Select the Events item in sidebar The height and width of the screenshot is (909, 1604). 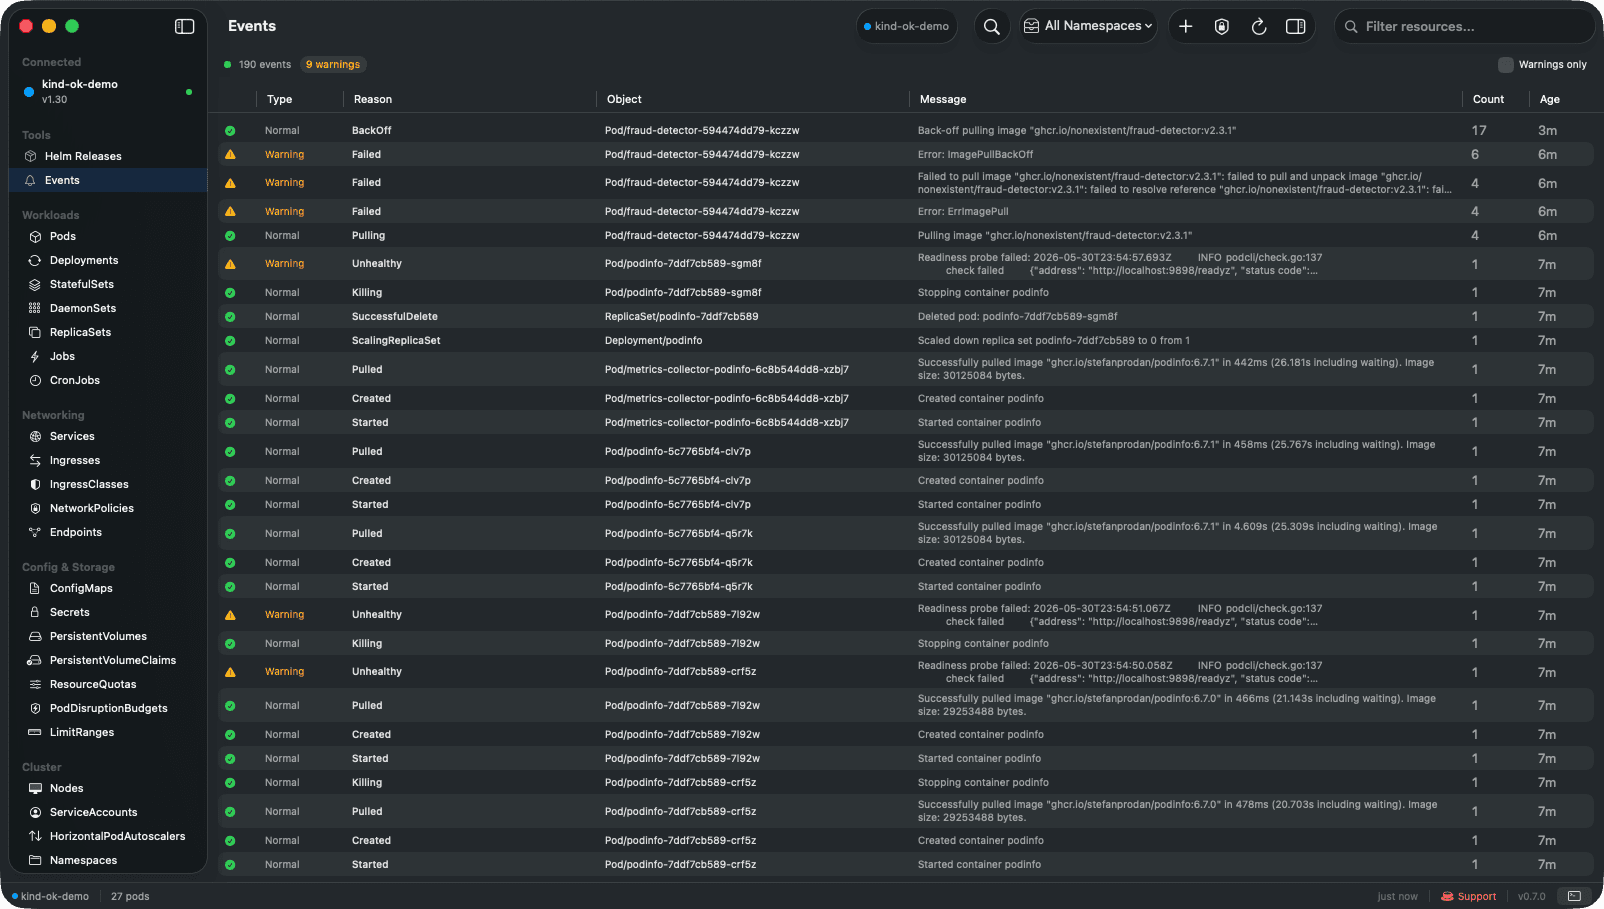coord(108,180)
